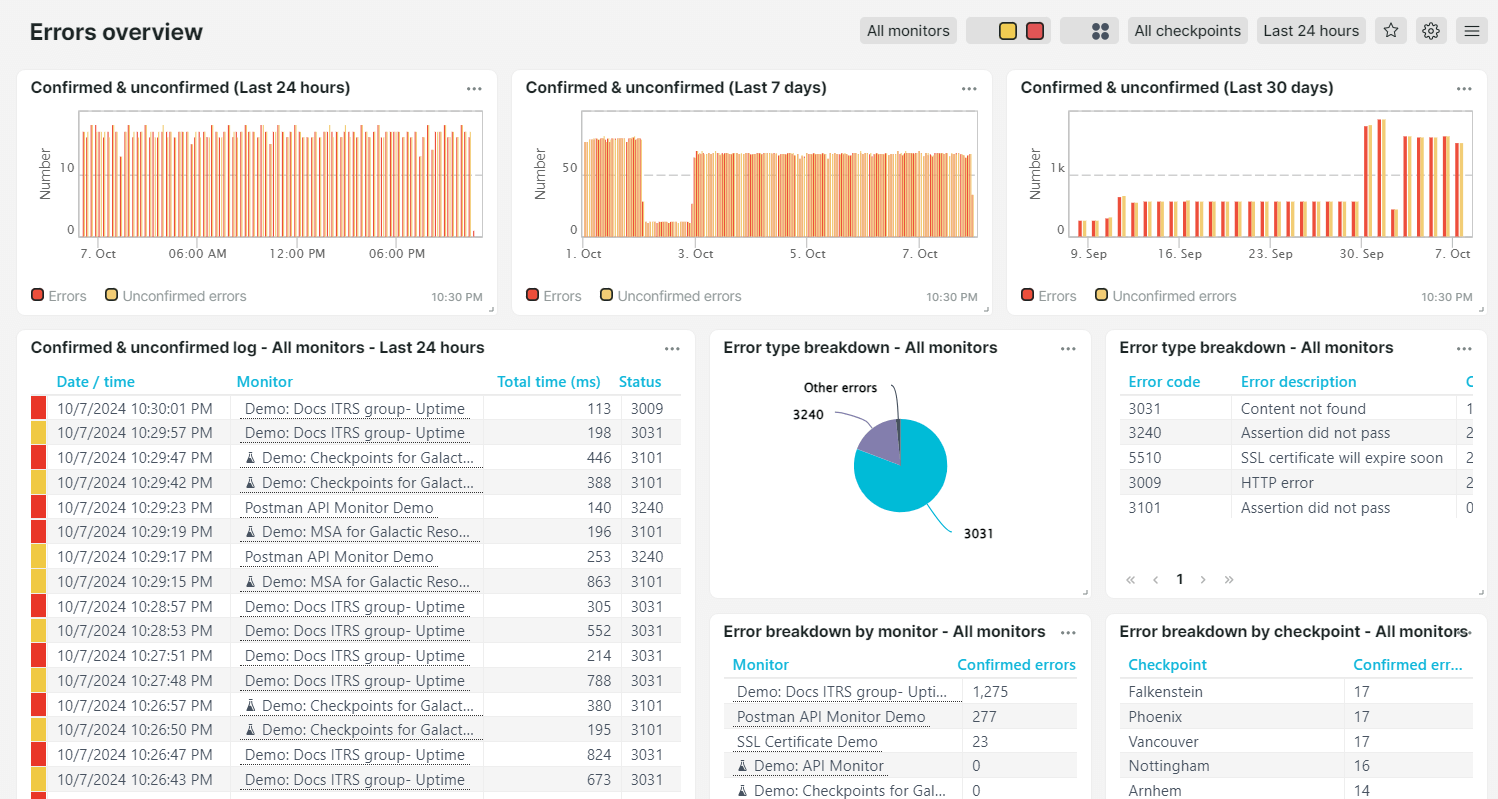The image size is (1498, 799).
Task: Toggle the Errors legend in the Last 30 days chart
Action: coord(1049,296)
